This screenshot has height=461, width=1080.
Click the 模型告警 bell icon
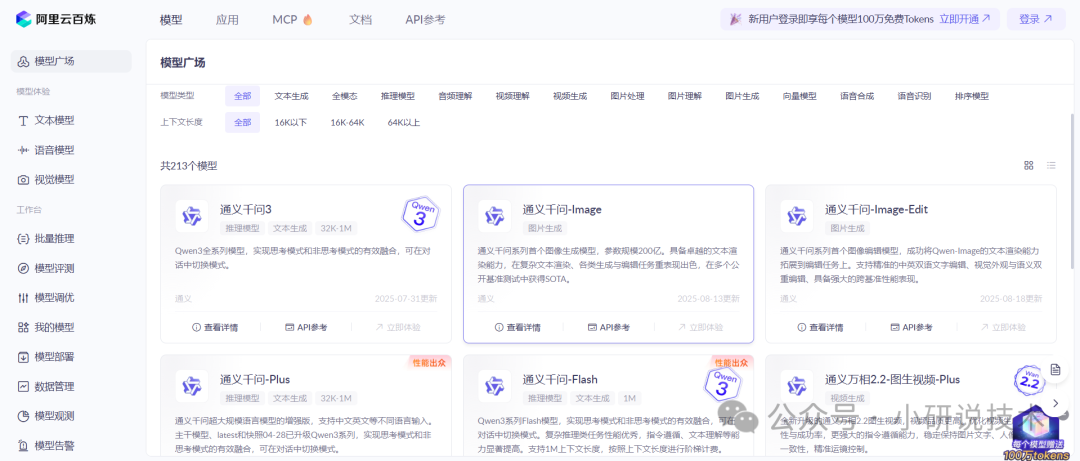(23, 445)
